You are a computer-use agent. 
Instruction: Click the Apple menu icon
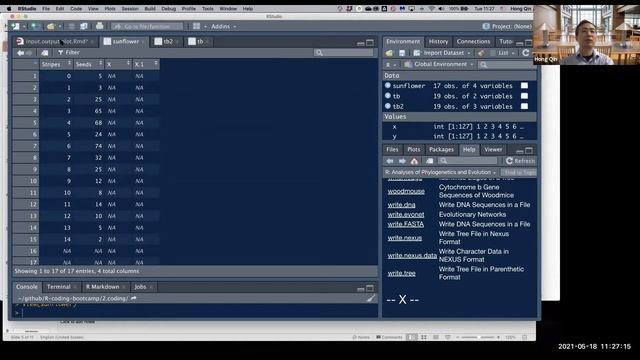pos(9,9)
